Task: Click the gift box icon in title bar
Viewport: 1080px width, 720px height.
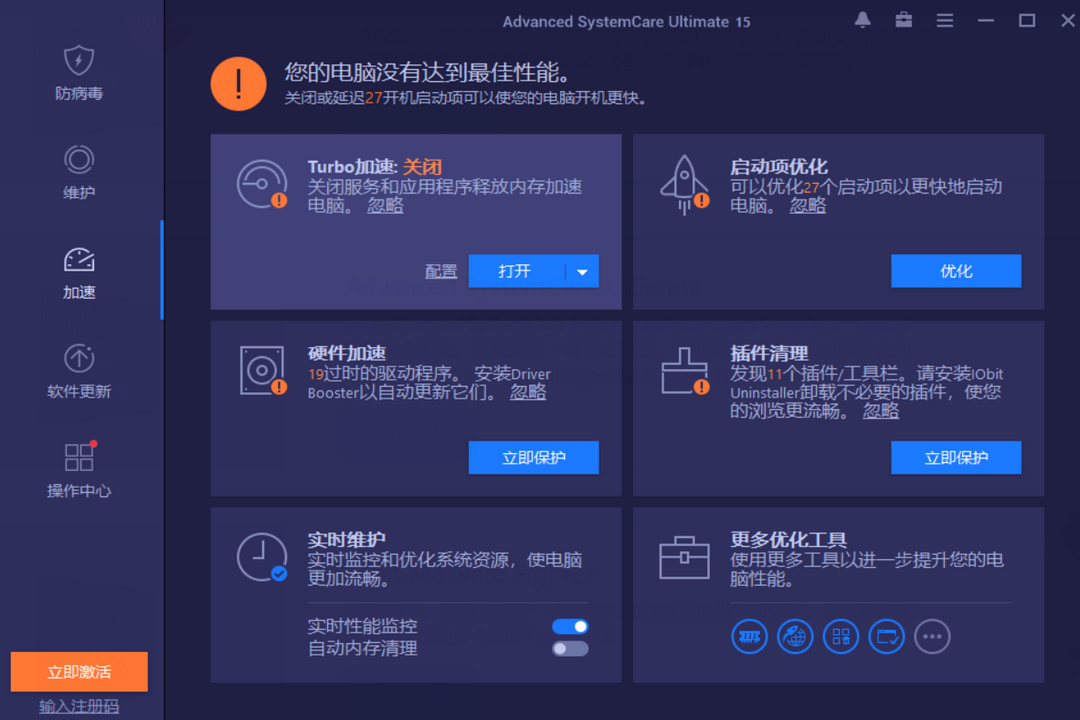Action: (904, 19)
